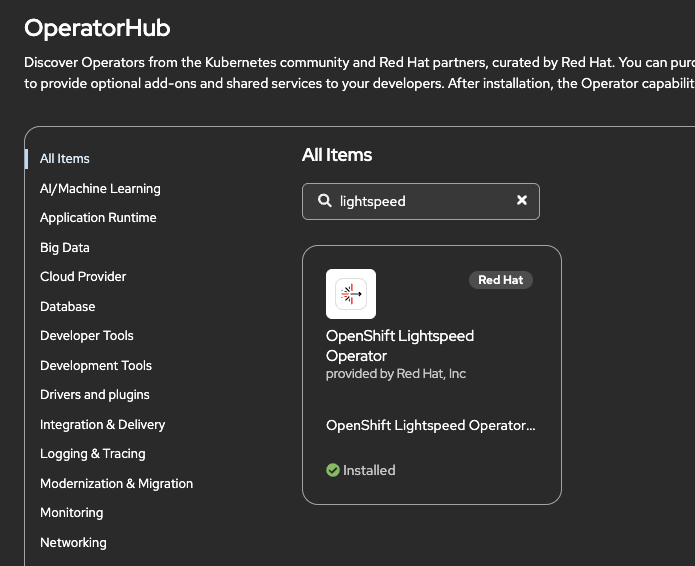Click the green Installed checkmark icon
This screenshot has height=566, width=695.
(332, 470)
